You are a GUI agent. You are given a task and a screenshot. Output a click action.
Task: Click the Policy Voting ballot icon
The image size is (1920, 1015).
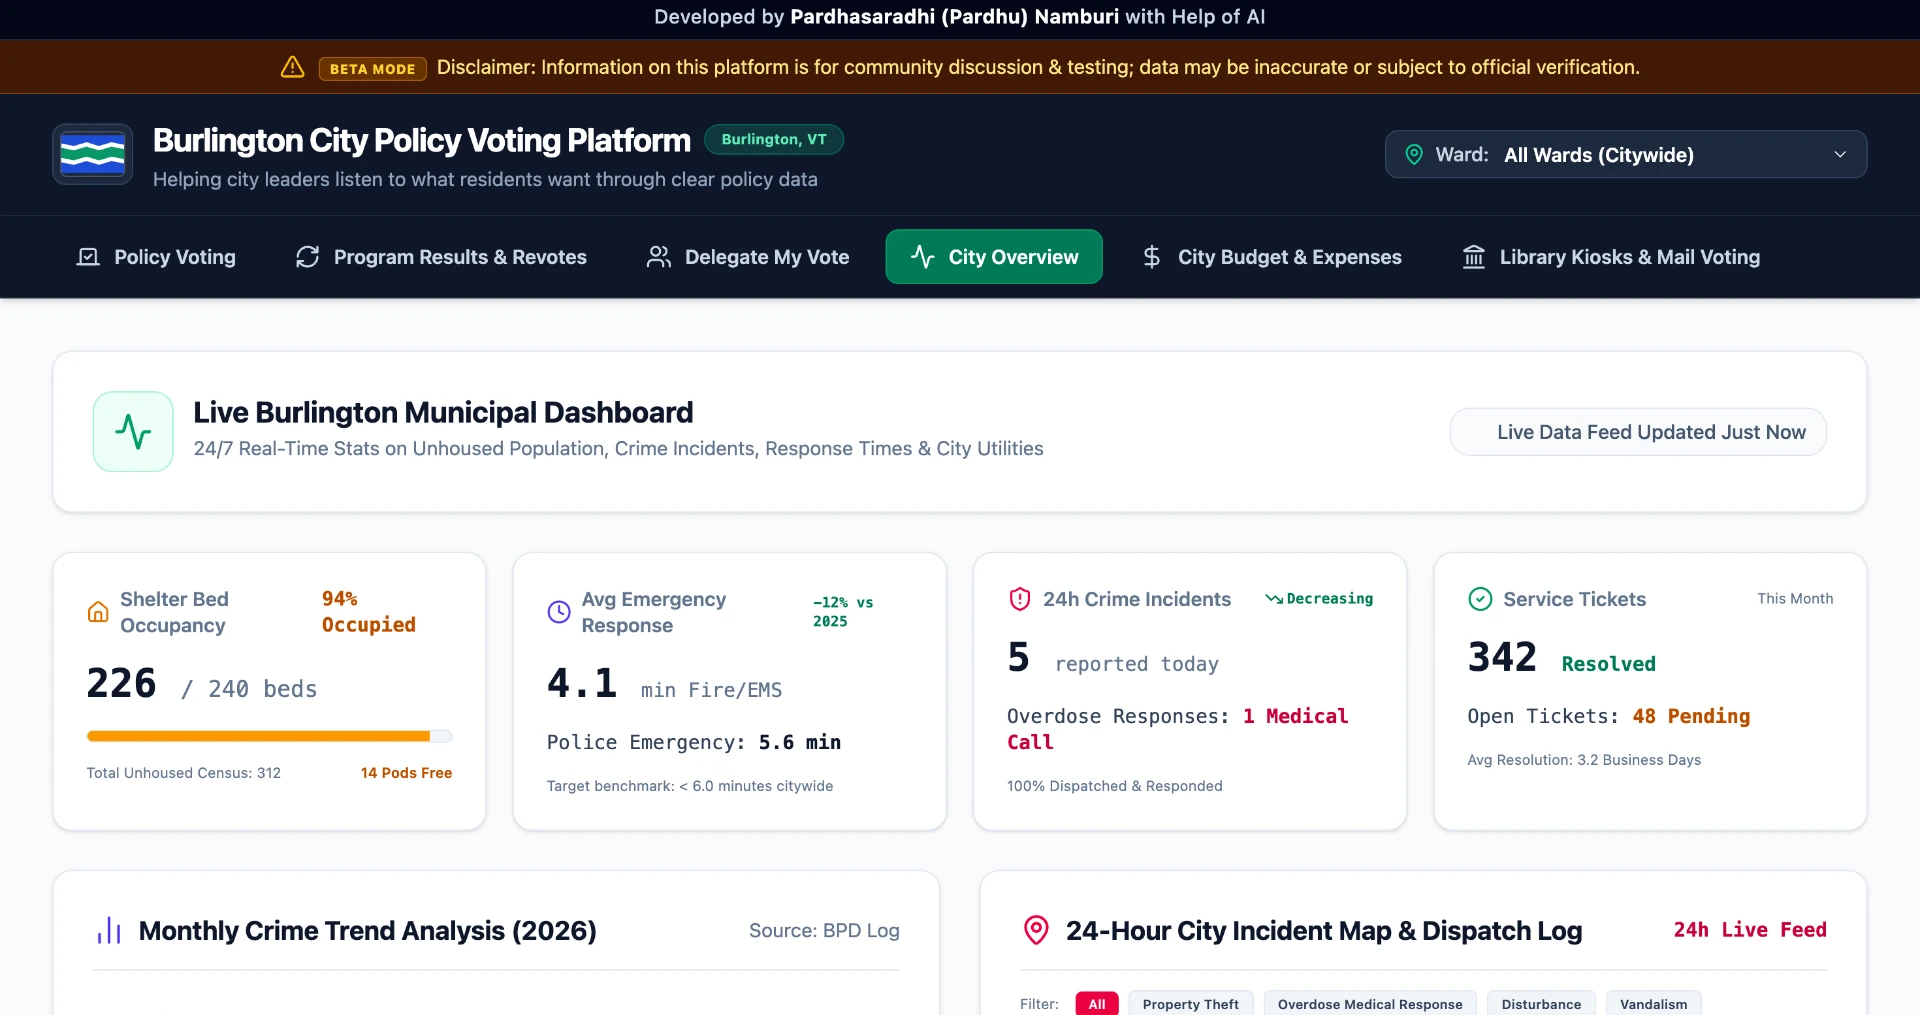[x=88, y=257]
